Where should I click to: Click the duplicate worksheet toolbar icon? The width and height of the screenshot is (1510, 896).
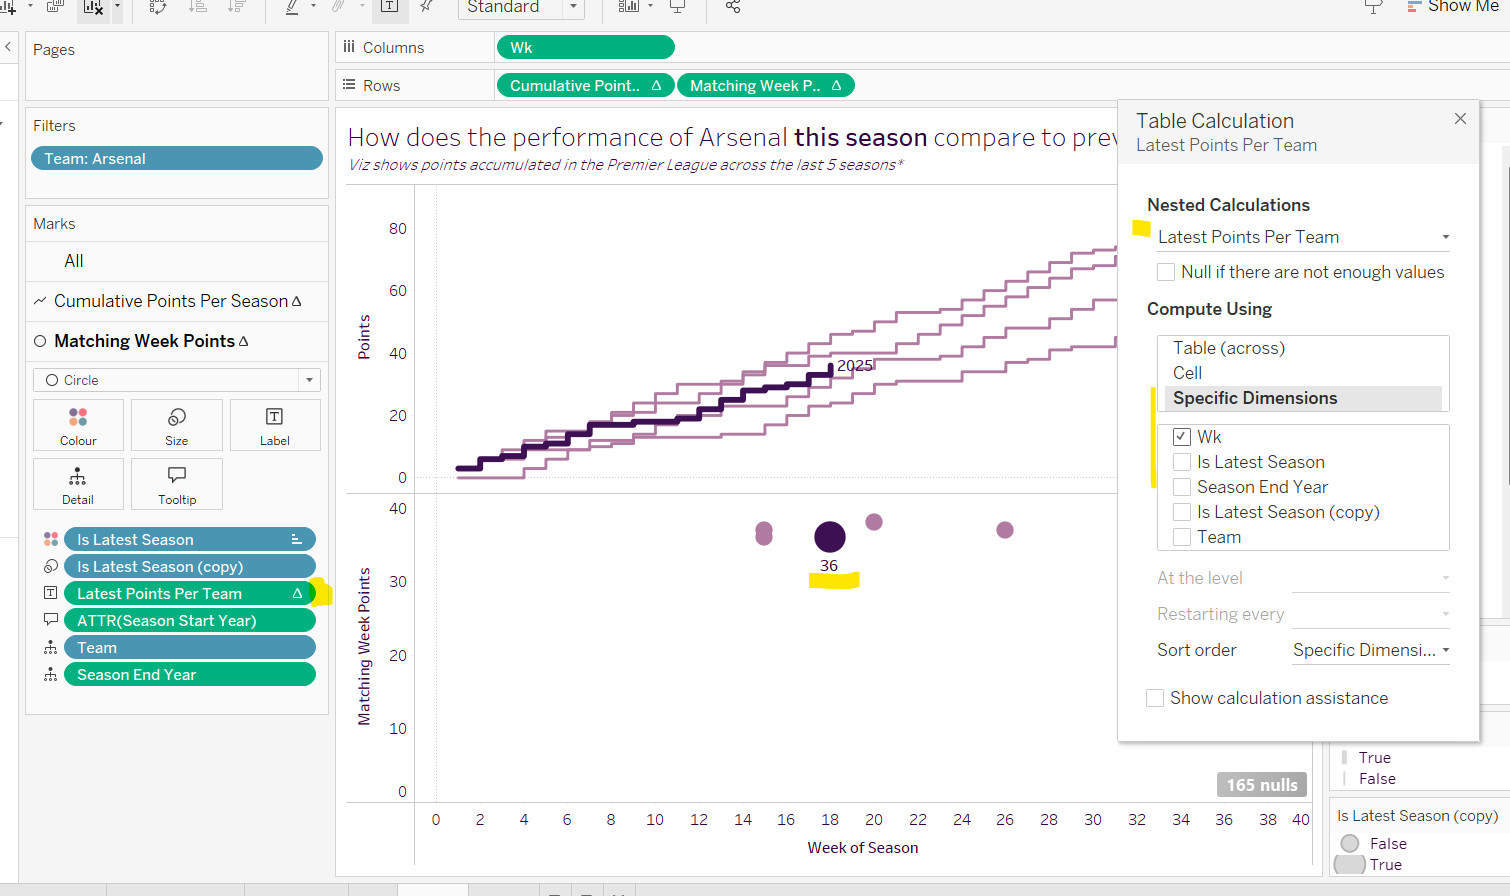coord(55,6)
